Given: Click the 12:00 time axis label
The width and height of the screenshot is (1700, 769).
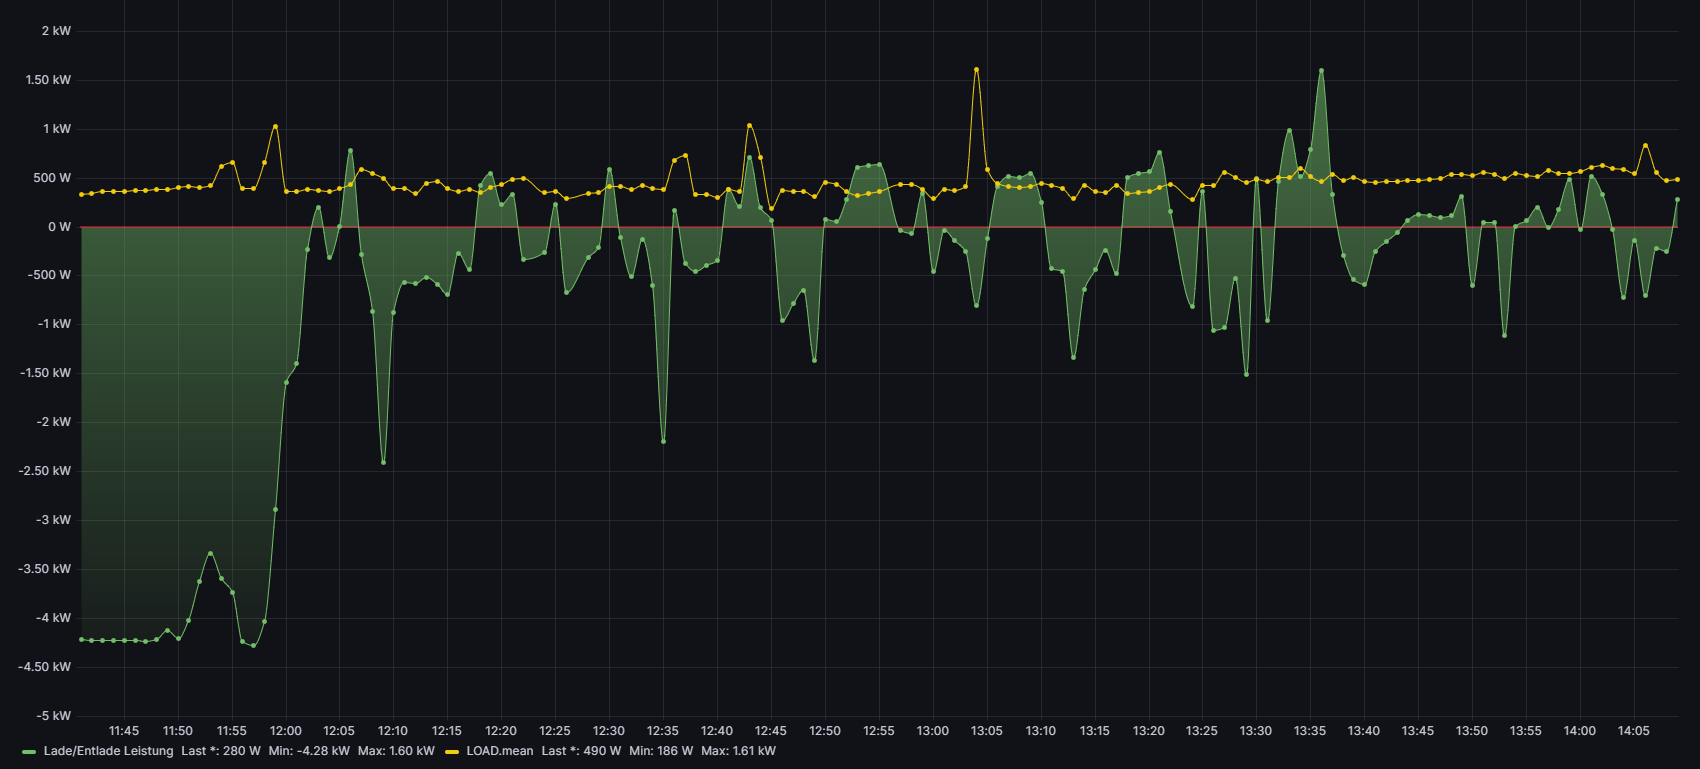Looking at the screenshot, I should coord(285,731).
